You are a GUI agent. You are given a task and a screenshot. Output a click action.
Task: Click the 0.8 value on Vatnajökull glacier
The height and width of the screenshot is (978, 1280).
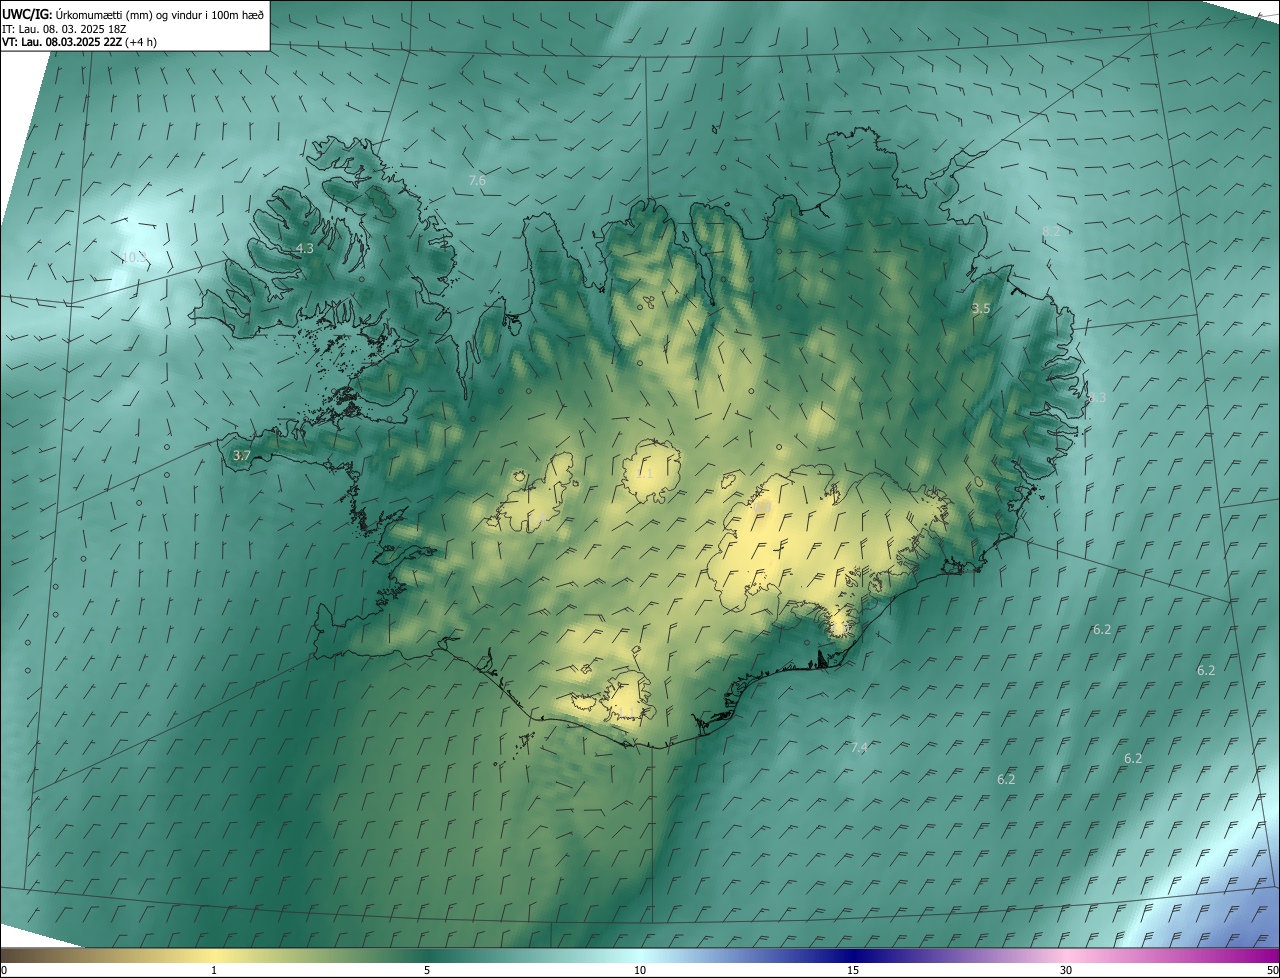click(x=763, y=508)
